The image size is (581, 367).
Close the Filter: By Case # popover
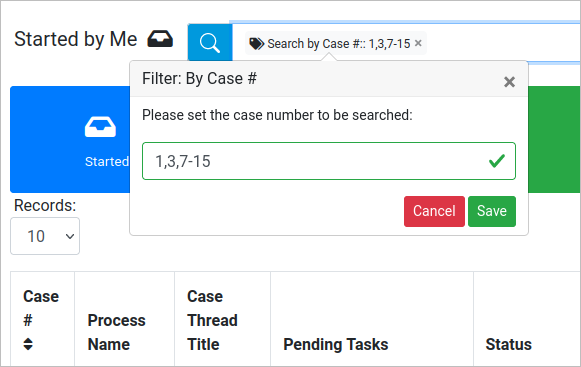click(509, 82)
